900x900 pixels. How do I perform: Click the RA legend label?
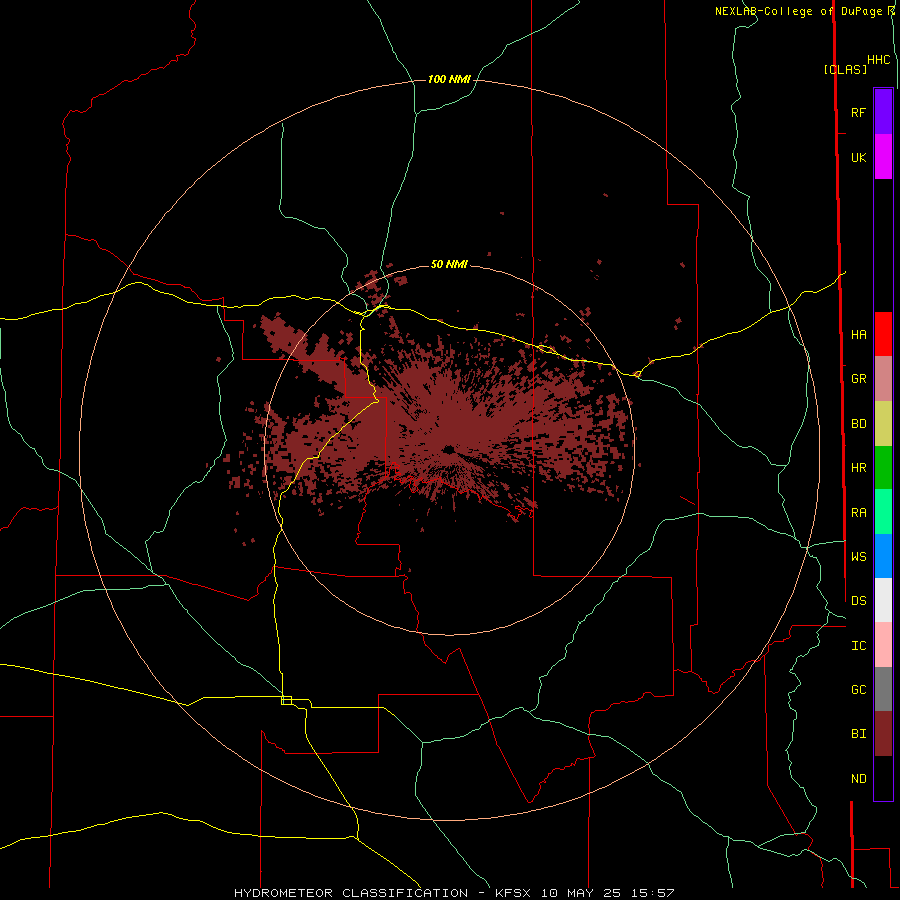click(858, 513)
